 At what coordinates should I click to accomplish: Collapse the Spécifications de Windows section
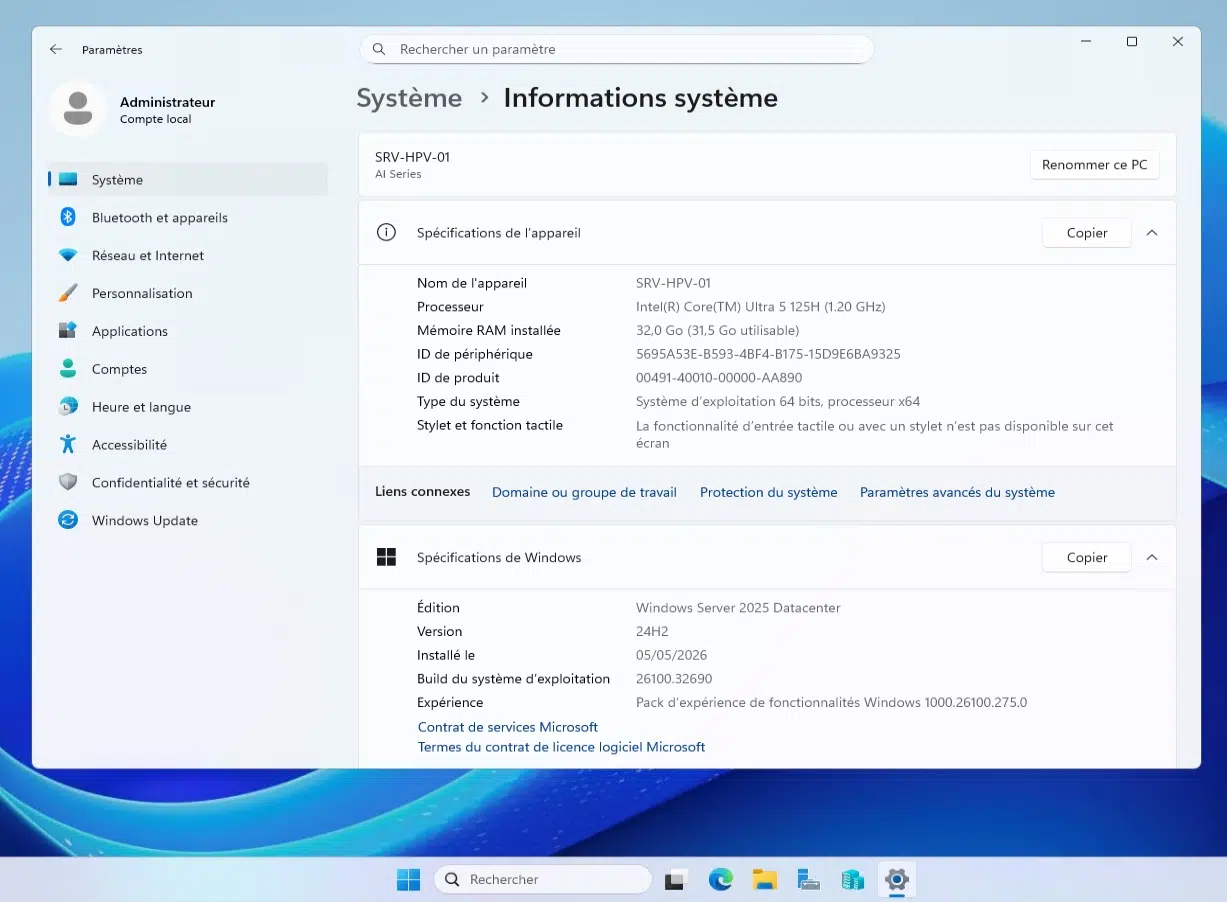[1152, 558]
